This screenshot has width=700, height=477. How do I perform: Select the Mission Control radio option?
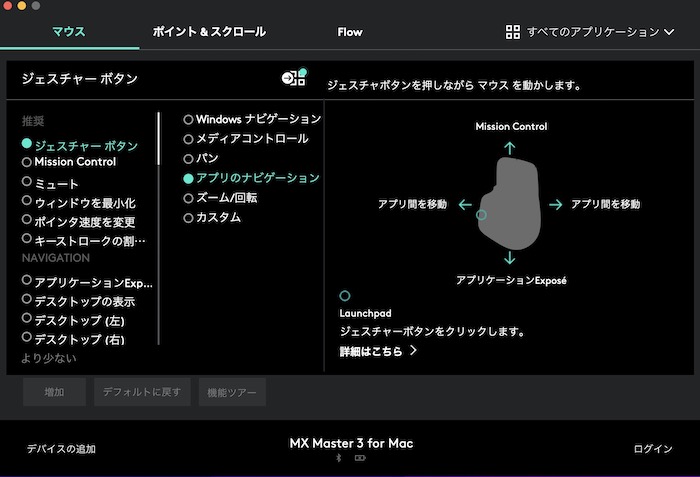[27, 162]
